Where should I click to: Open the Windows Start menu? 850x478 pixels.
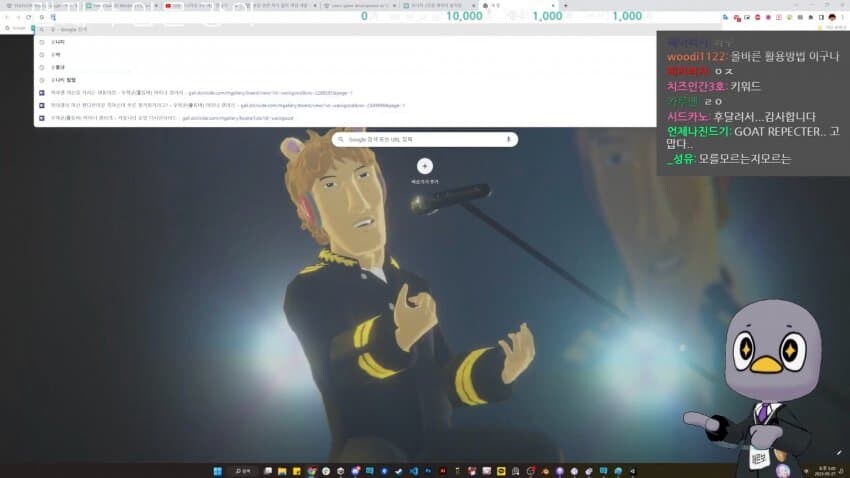coord(217,471)
